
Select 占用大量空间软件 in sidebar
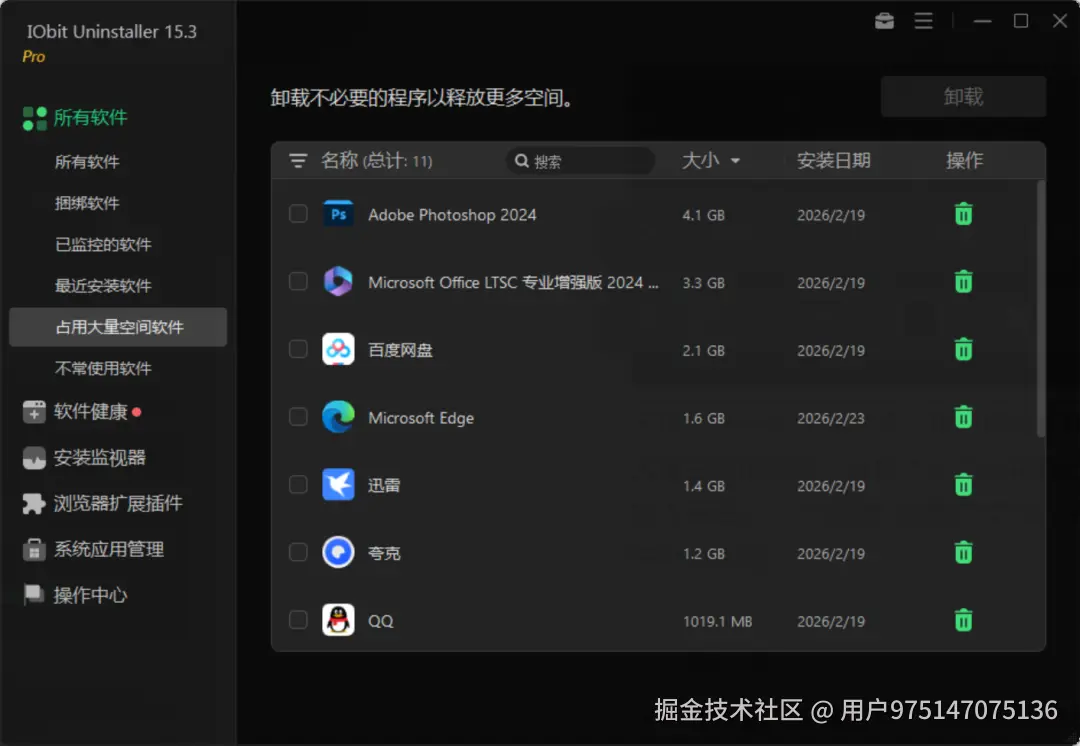(118, 327)
